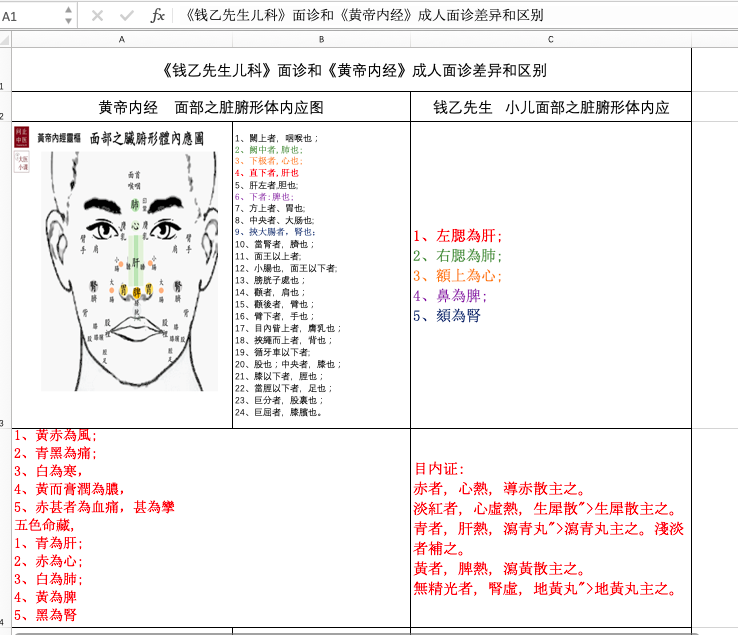Select column A header
Viewport: 738px width, 635px height.
tap(122, 40)
